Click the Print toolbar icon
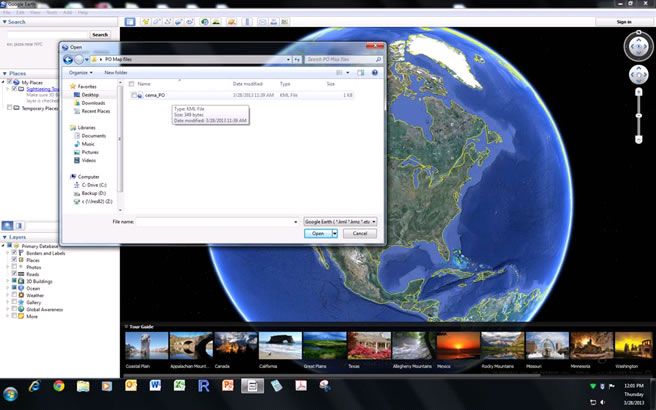656x410 pixels. pos(274,22)
